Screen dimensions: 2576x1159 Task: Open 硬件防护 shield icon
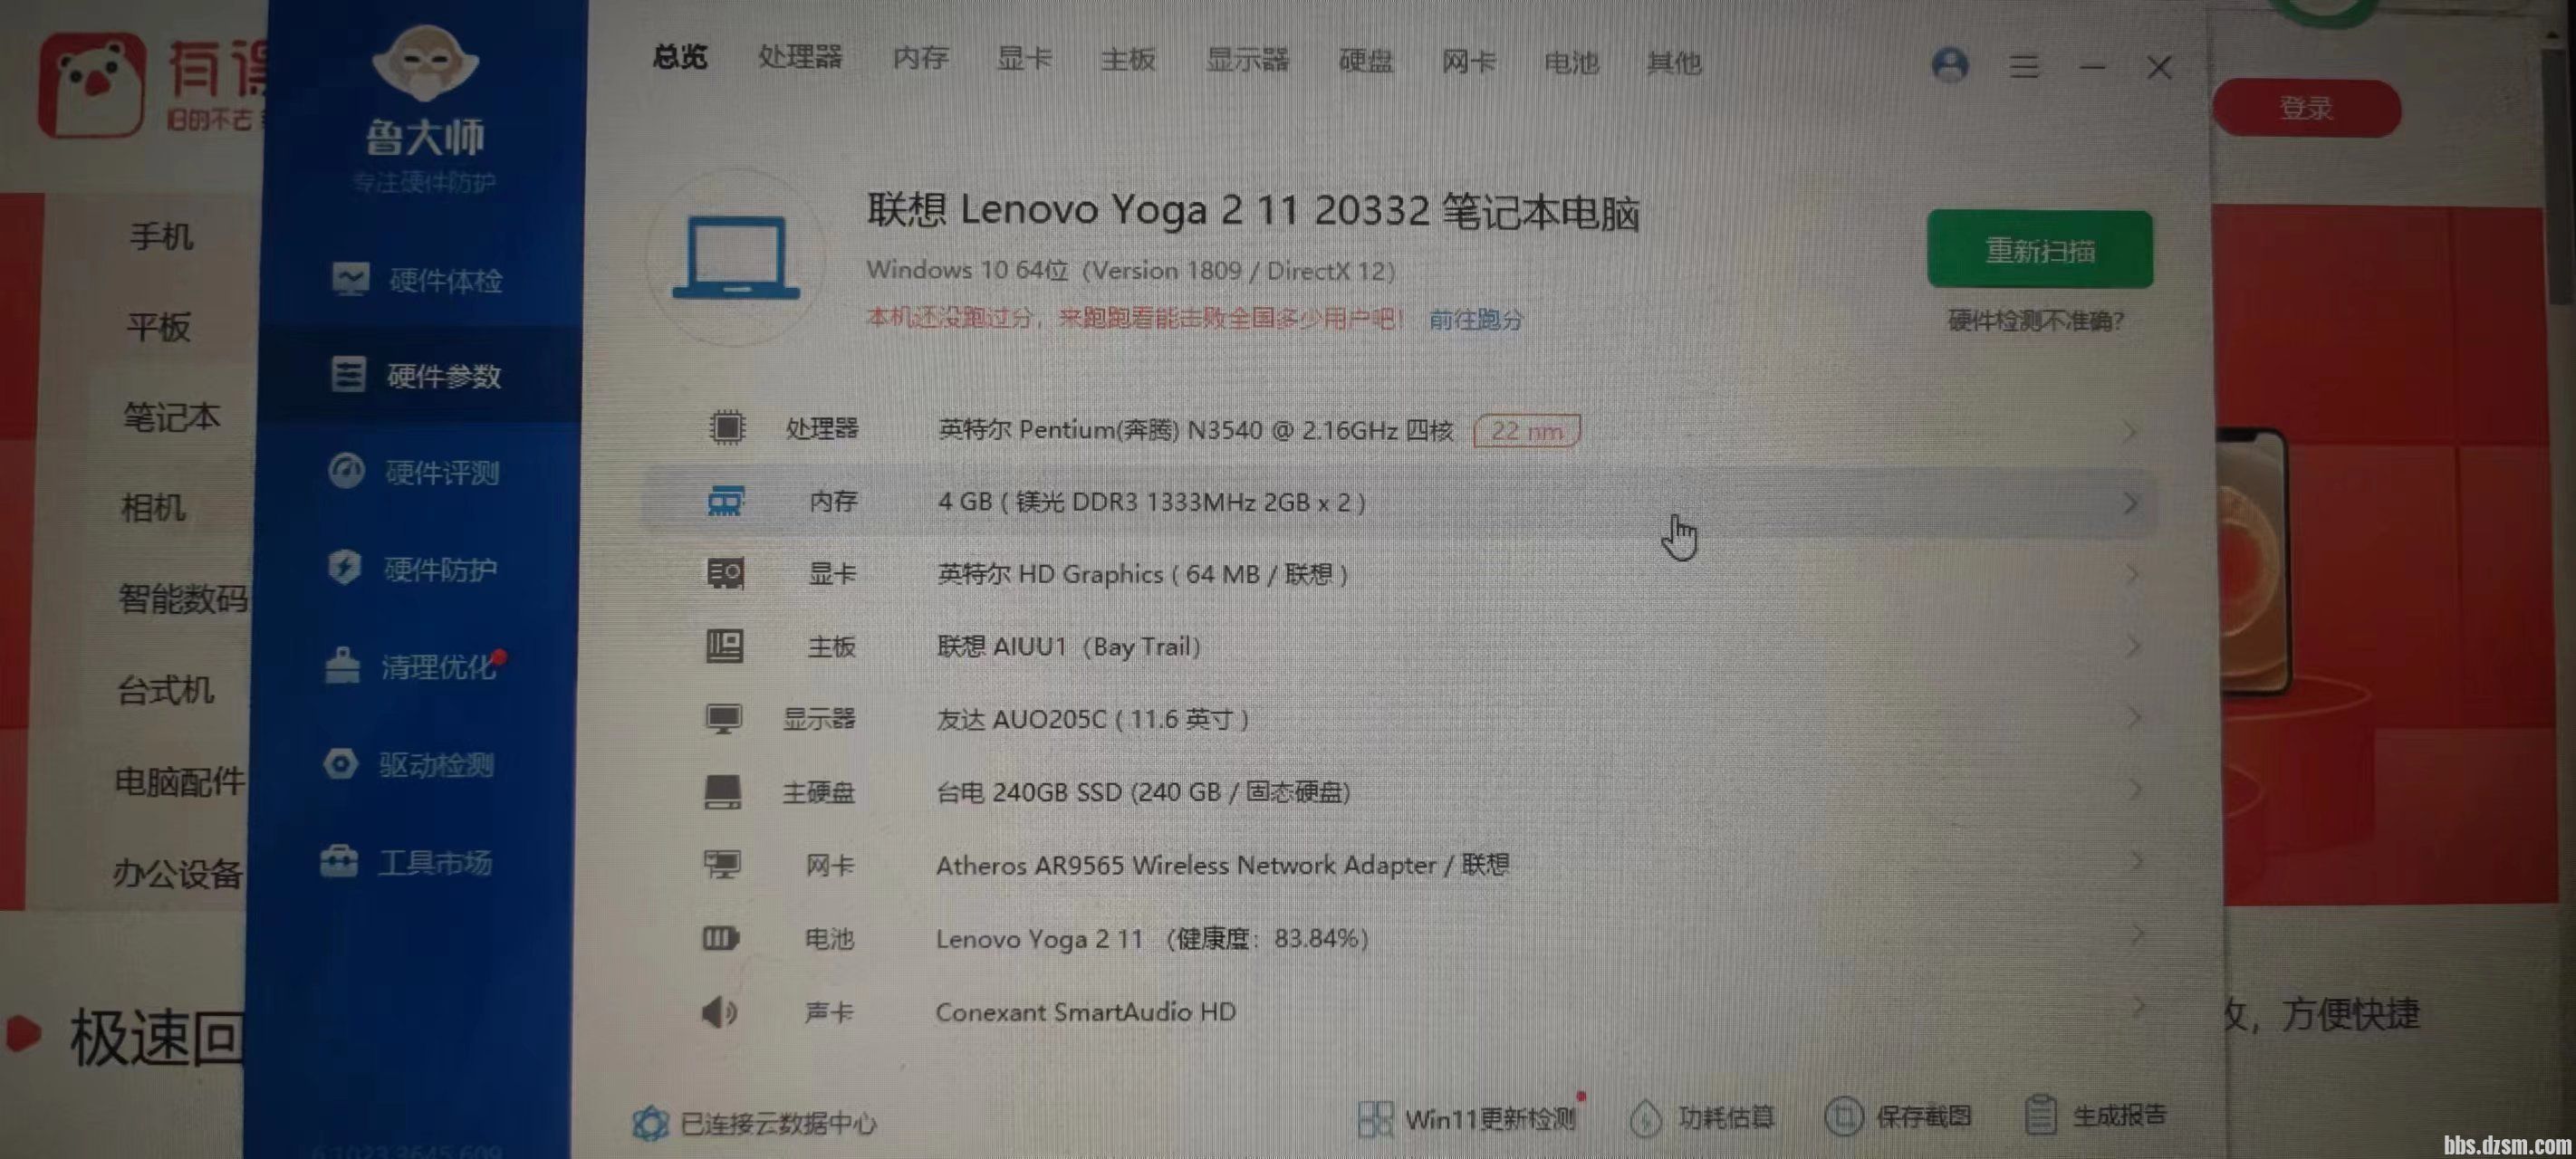click(344, 568)
